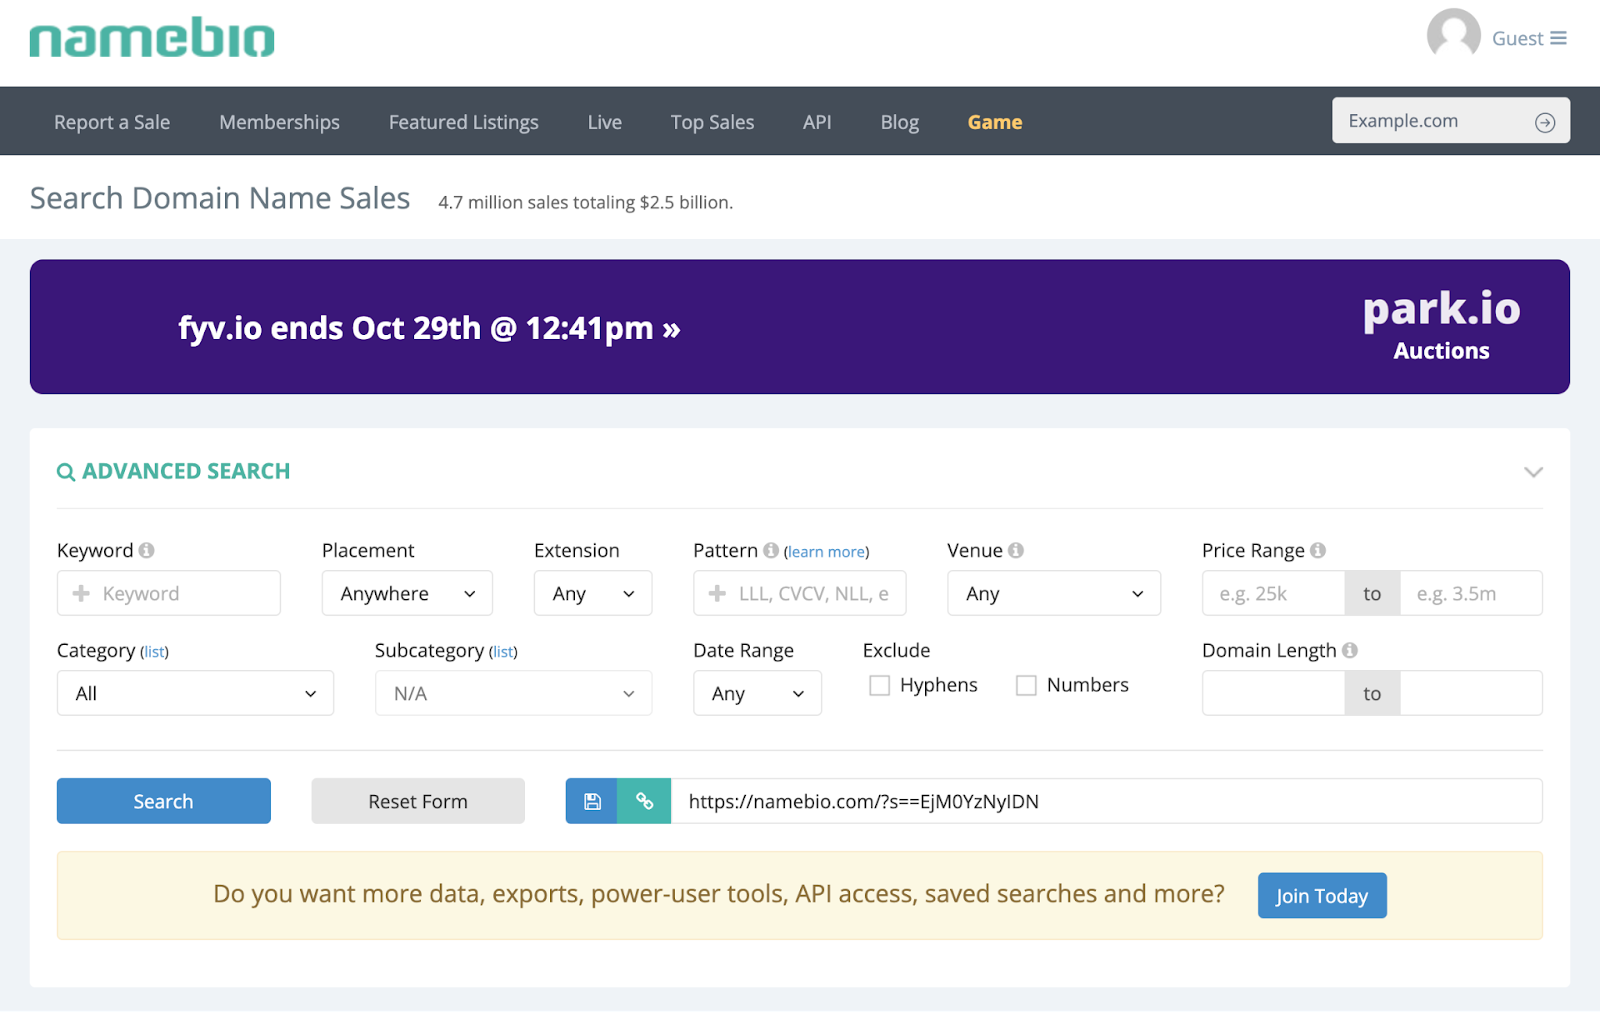Open the Venue dropdown
1600x1012 pixels.
click(x=1053, y=593)
